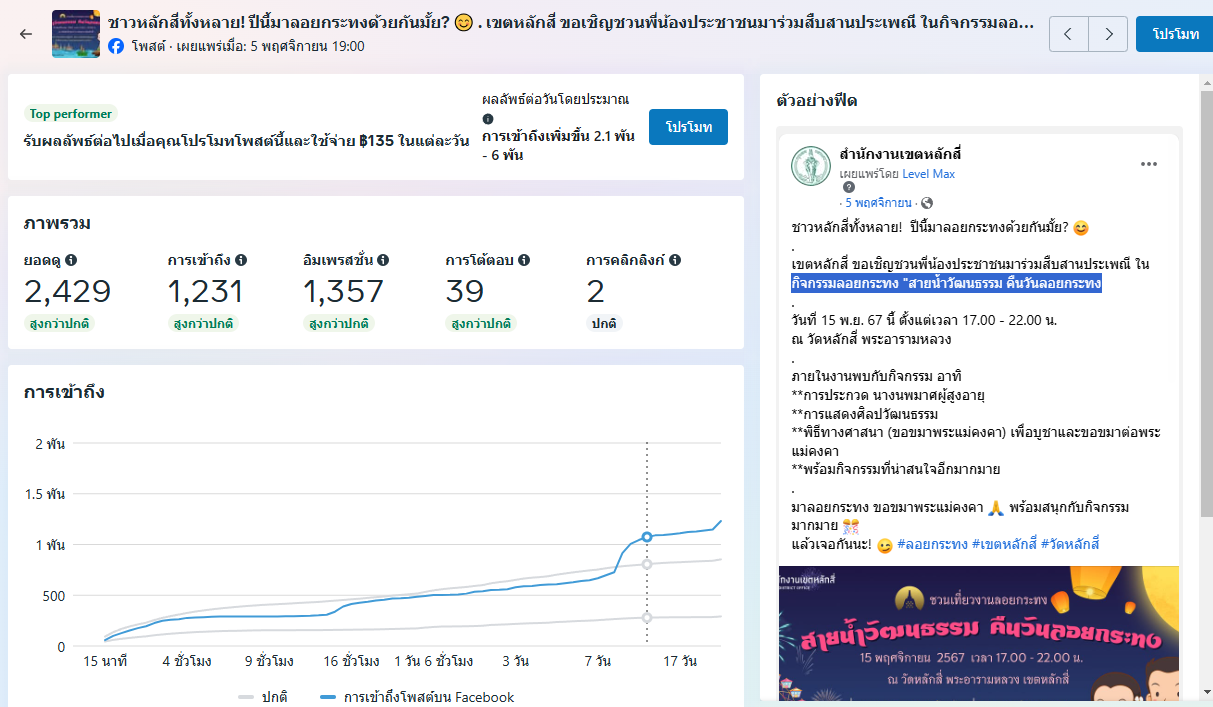Image resolution: width=1213 pixels, height=707 pixels.
Task: Click info icon next to การโต้ตอบ
Action: pos(524,260)
